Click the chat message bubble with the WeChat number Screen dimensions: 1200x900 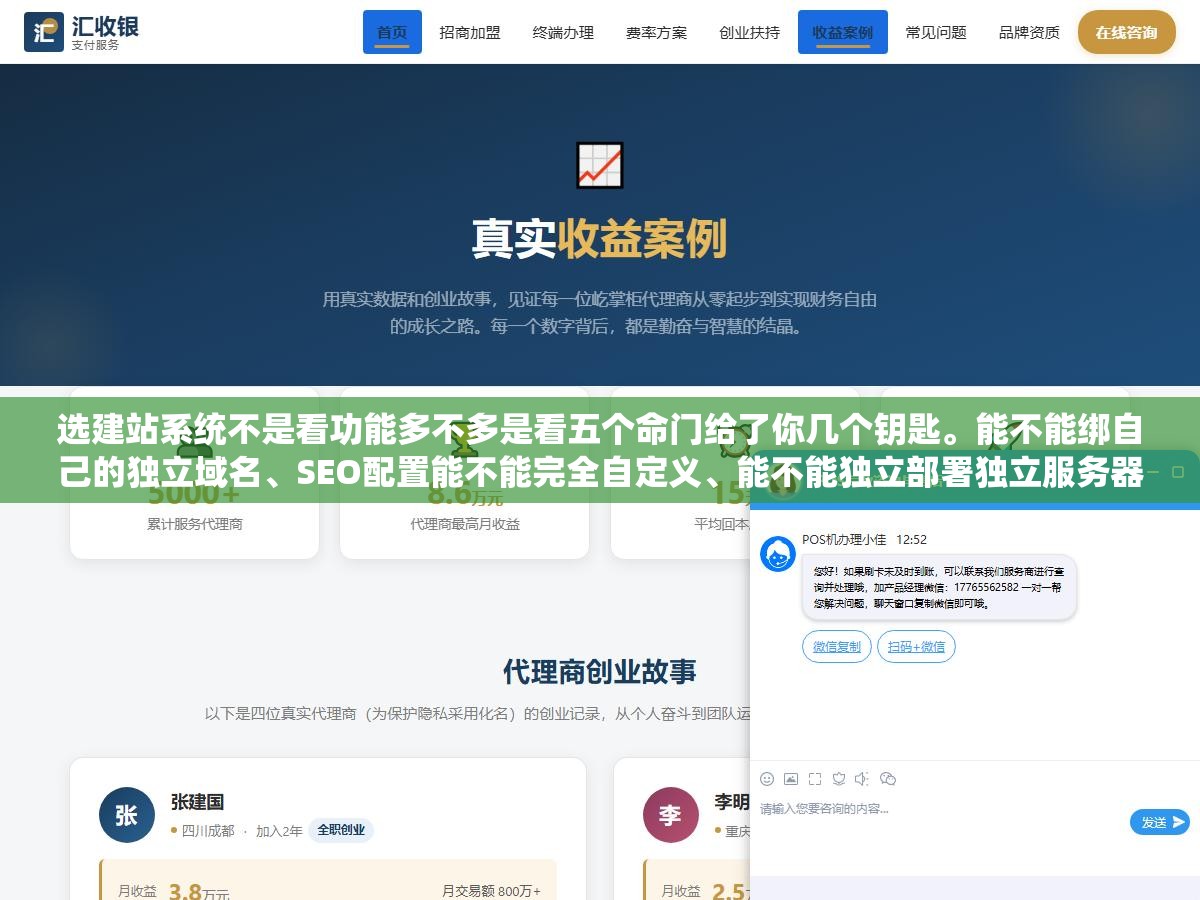[x=939, y=587]
